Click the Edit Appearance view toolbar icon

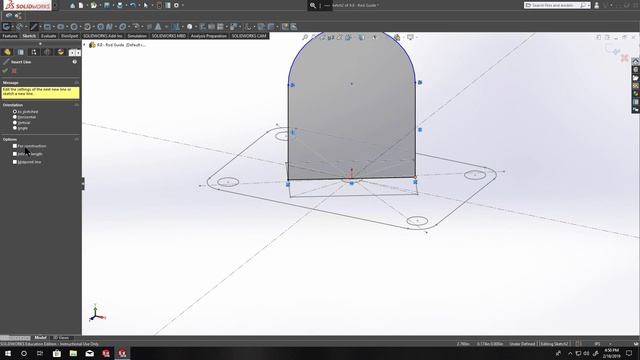(x=397, y=37)
